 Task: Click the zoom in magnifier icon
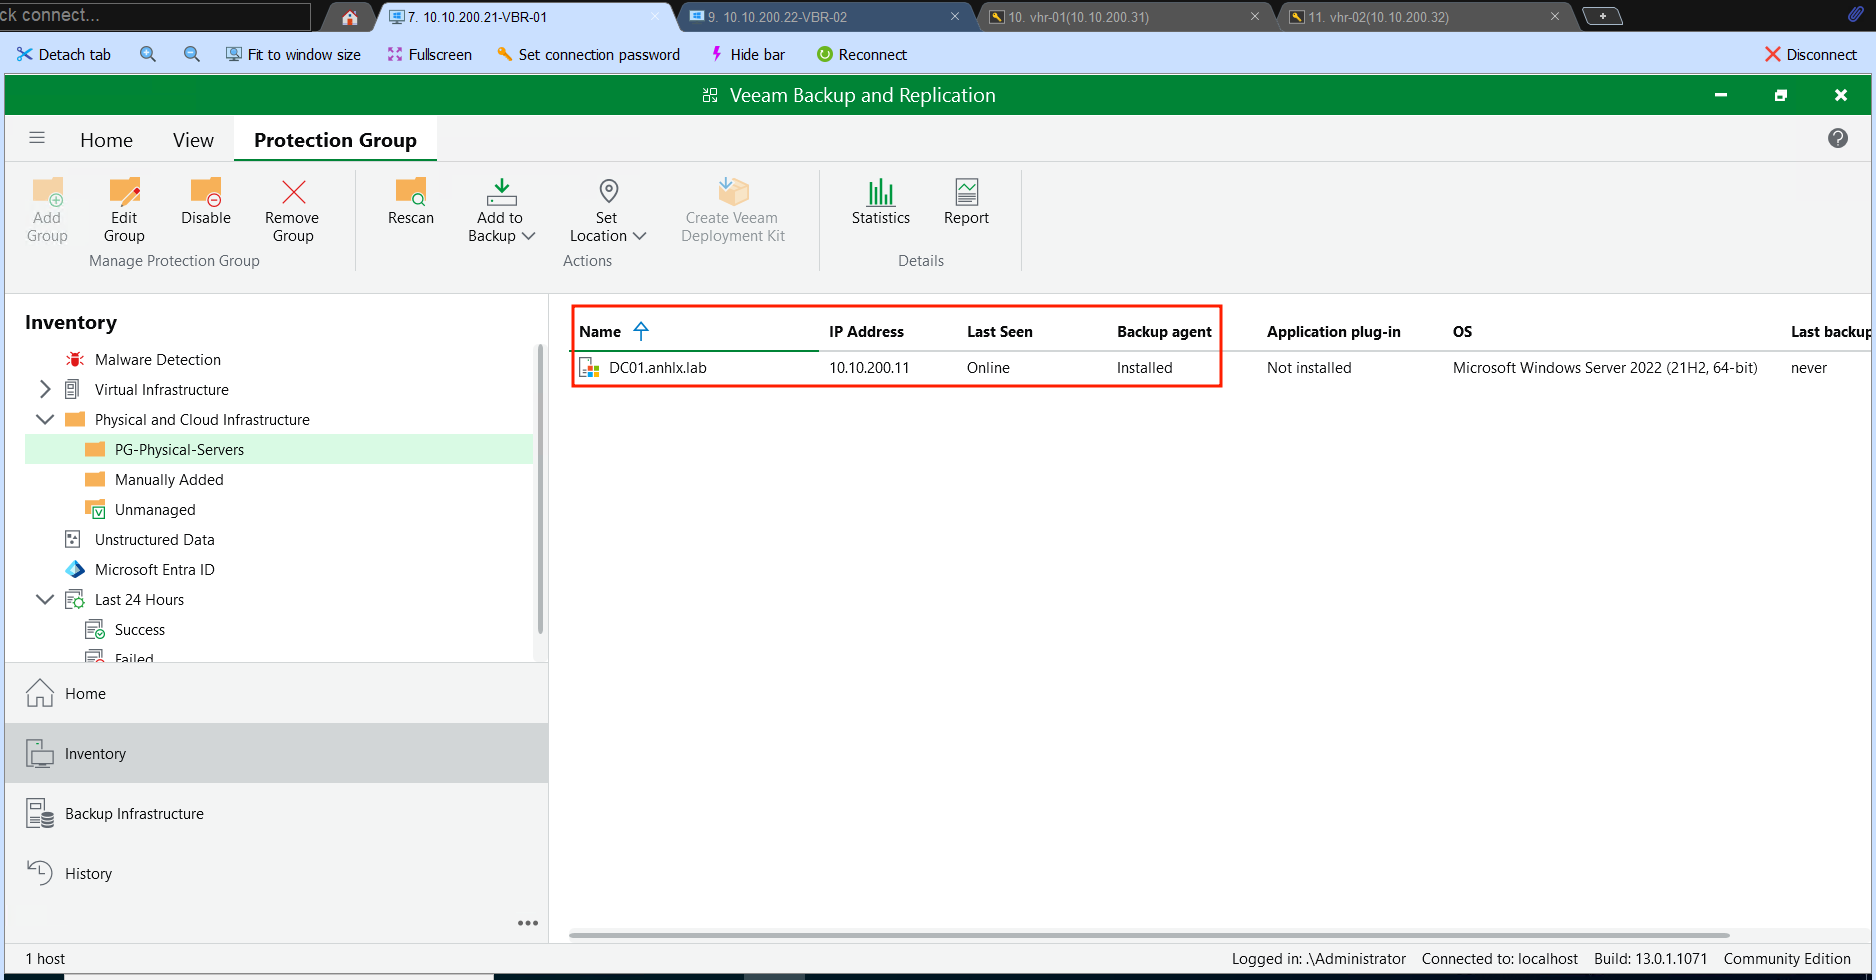[x=148, y=54]
